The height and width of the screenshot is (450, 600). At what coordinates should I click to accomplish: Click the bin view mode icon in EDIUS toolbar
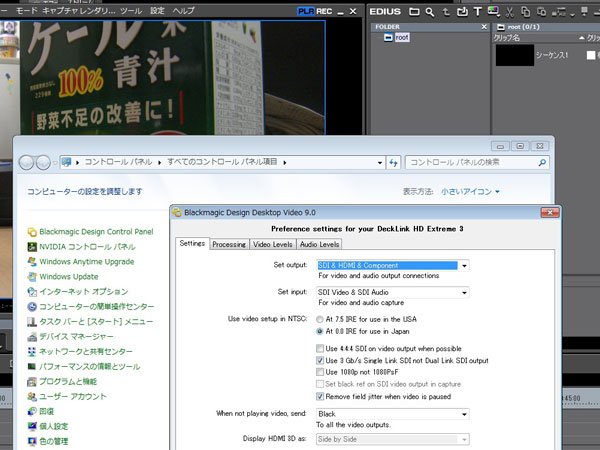click(559, 12)
